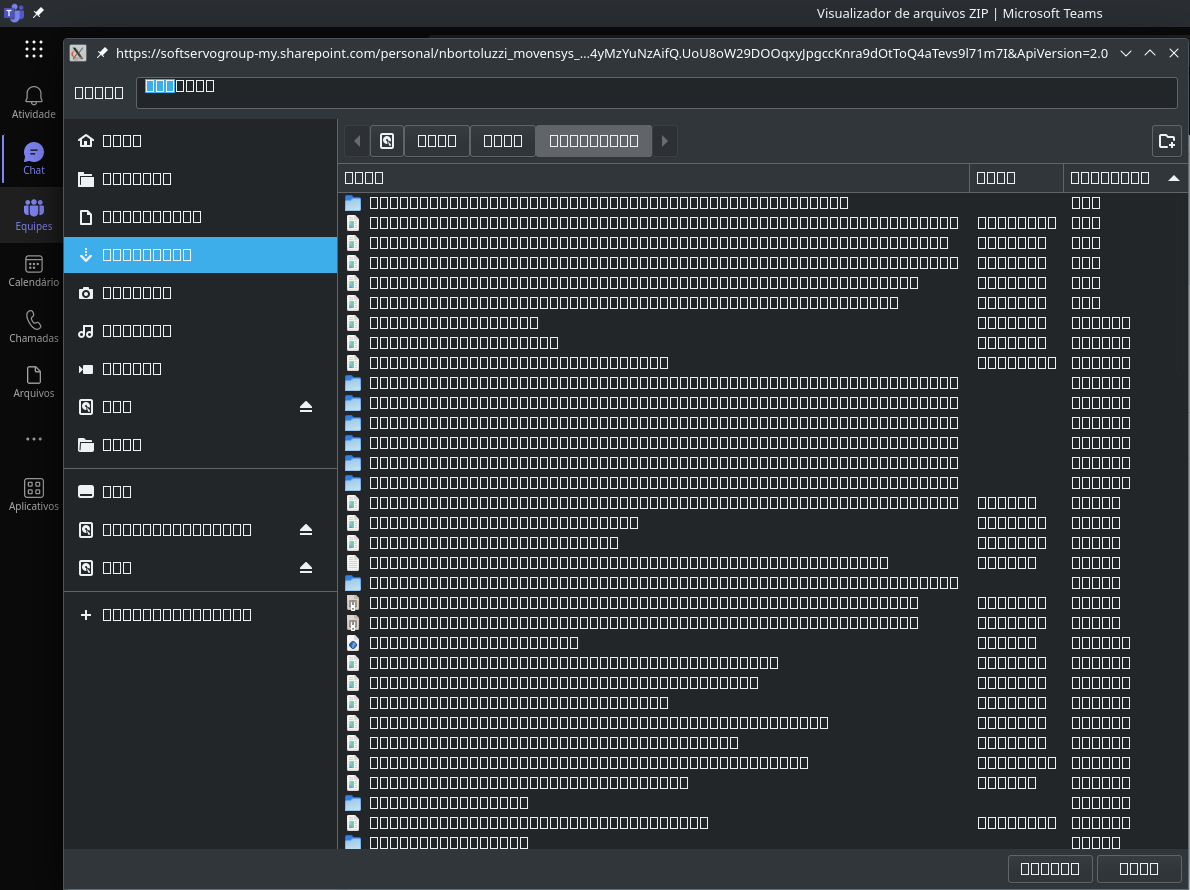
Task: Open Equipes in Teams sidebar
Action: coord(33,215)
